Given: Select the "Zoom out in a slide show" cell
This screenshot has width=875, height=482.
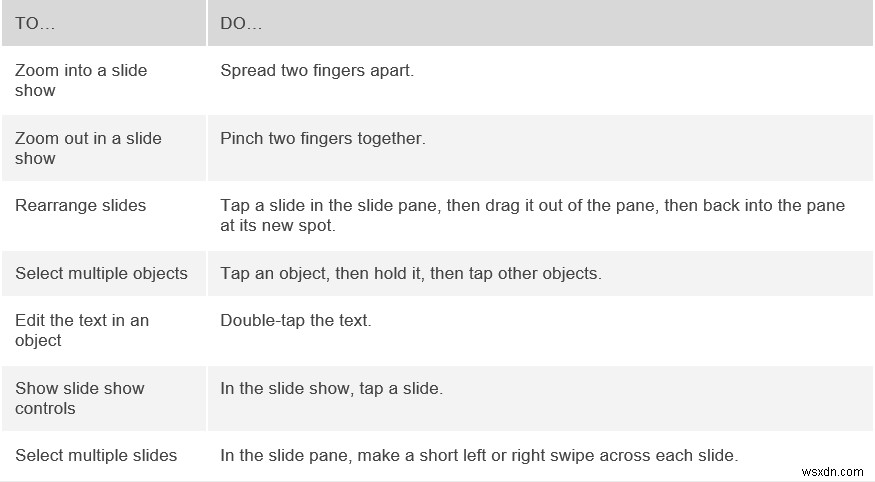Looking at the screenshot, I should (88, 148).
